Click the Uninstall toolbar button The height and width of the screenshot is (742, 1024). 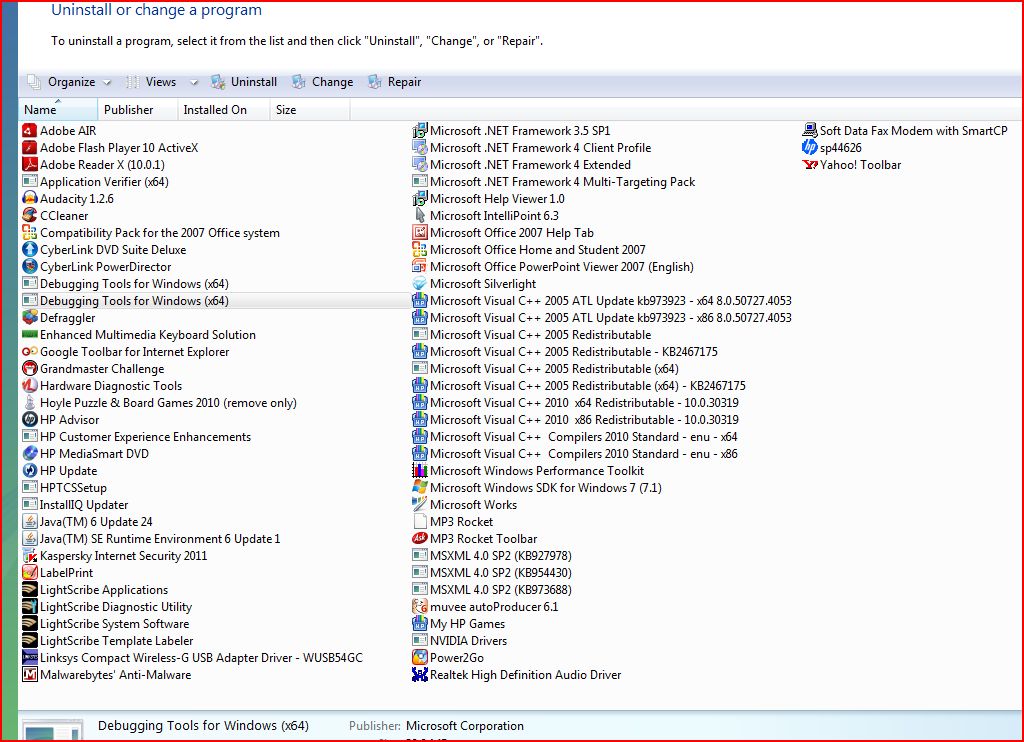point(244,82)
